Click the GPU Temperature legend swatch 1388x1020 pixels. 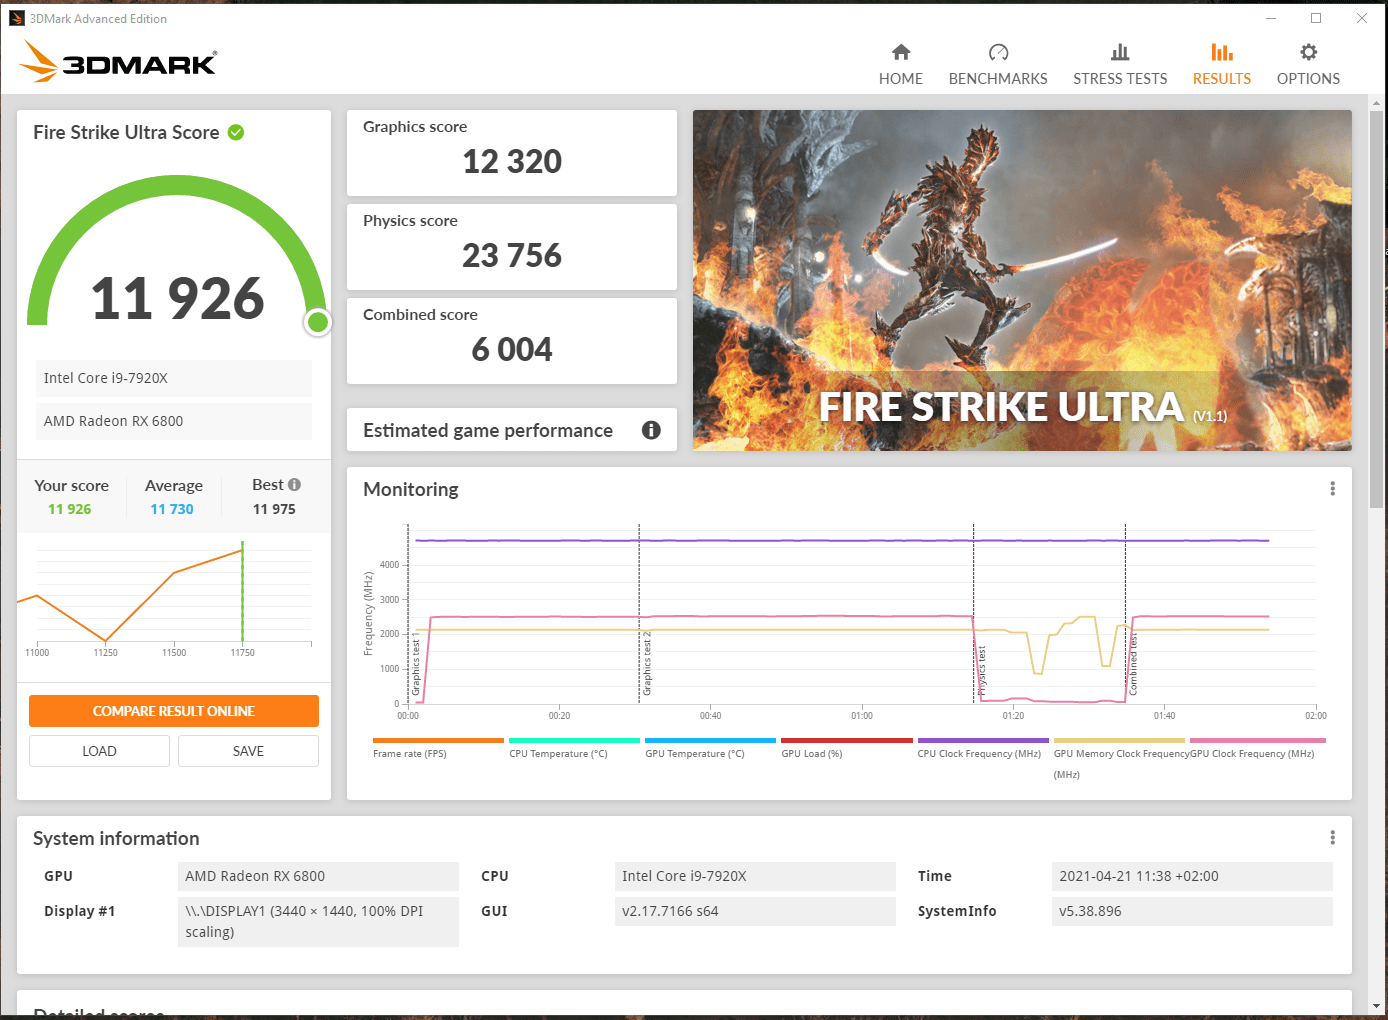(x=710, y=741)
